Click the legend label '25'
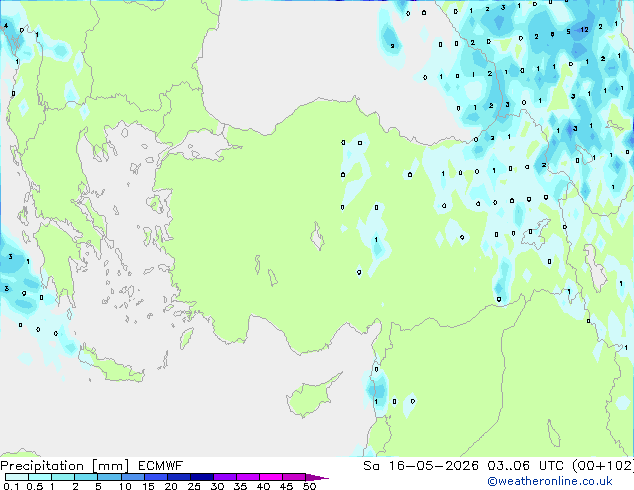Image resolution: width=634 pixels, height=490 pixels. (194, 486)
